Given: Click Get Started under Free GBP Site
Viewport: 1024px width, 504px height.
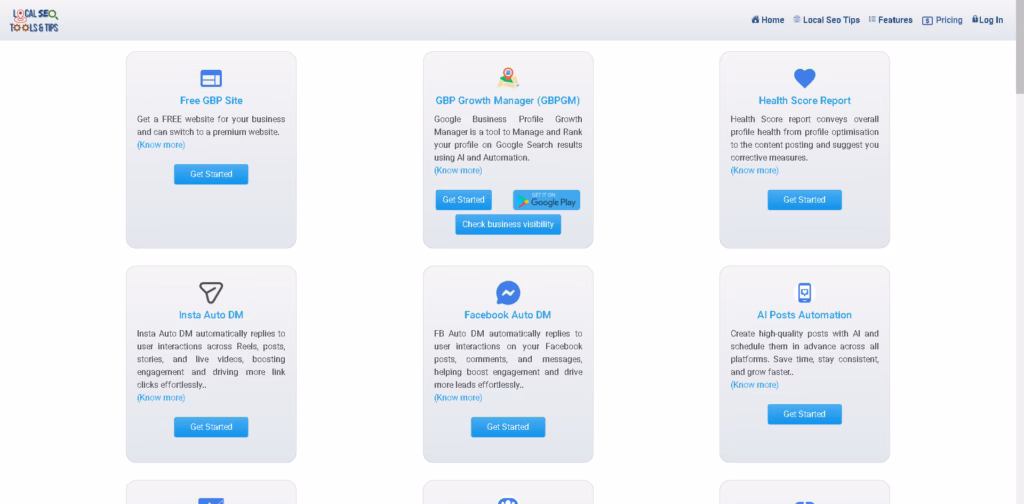Looking at the screenshot, I should point(211,174).
